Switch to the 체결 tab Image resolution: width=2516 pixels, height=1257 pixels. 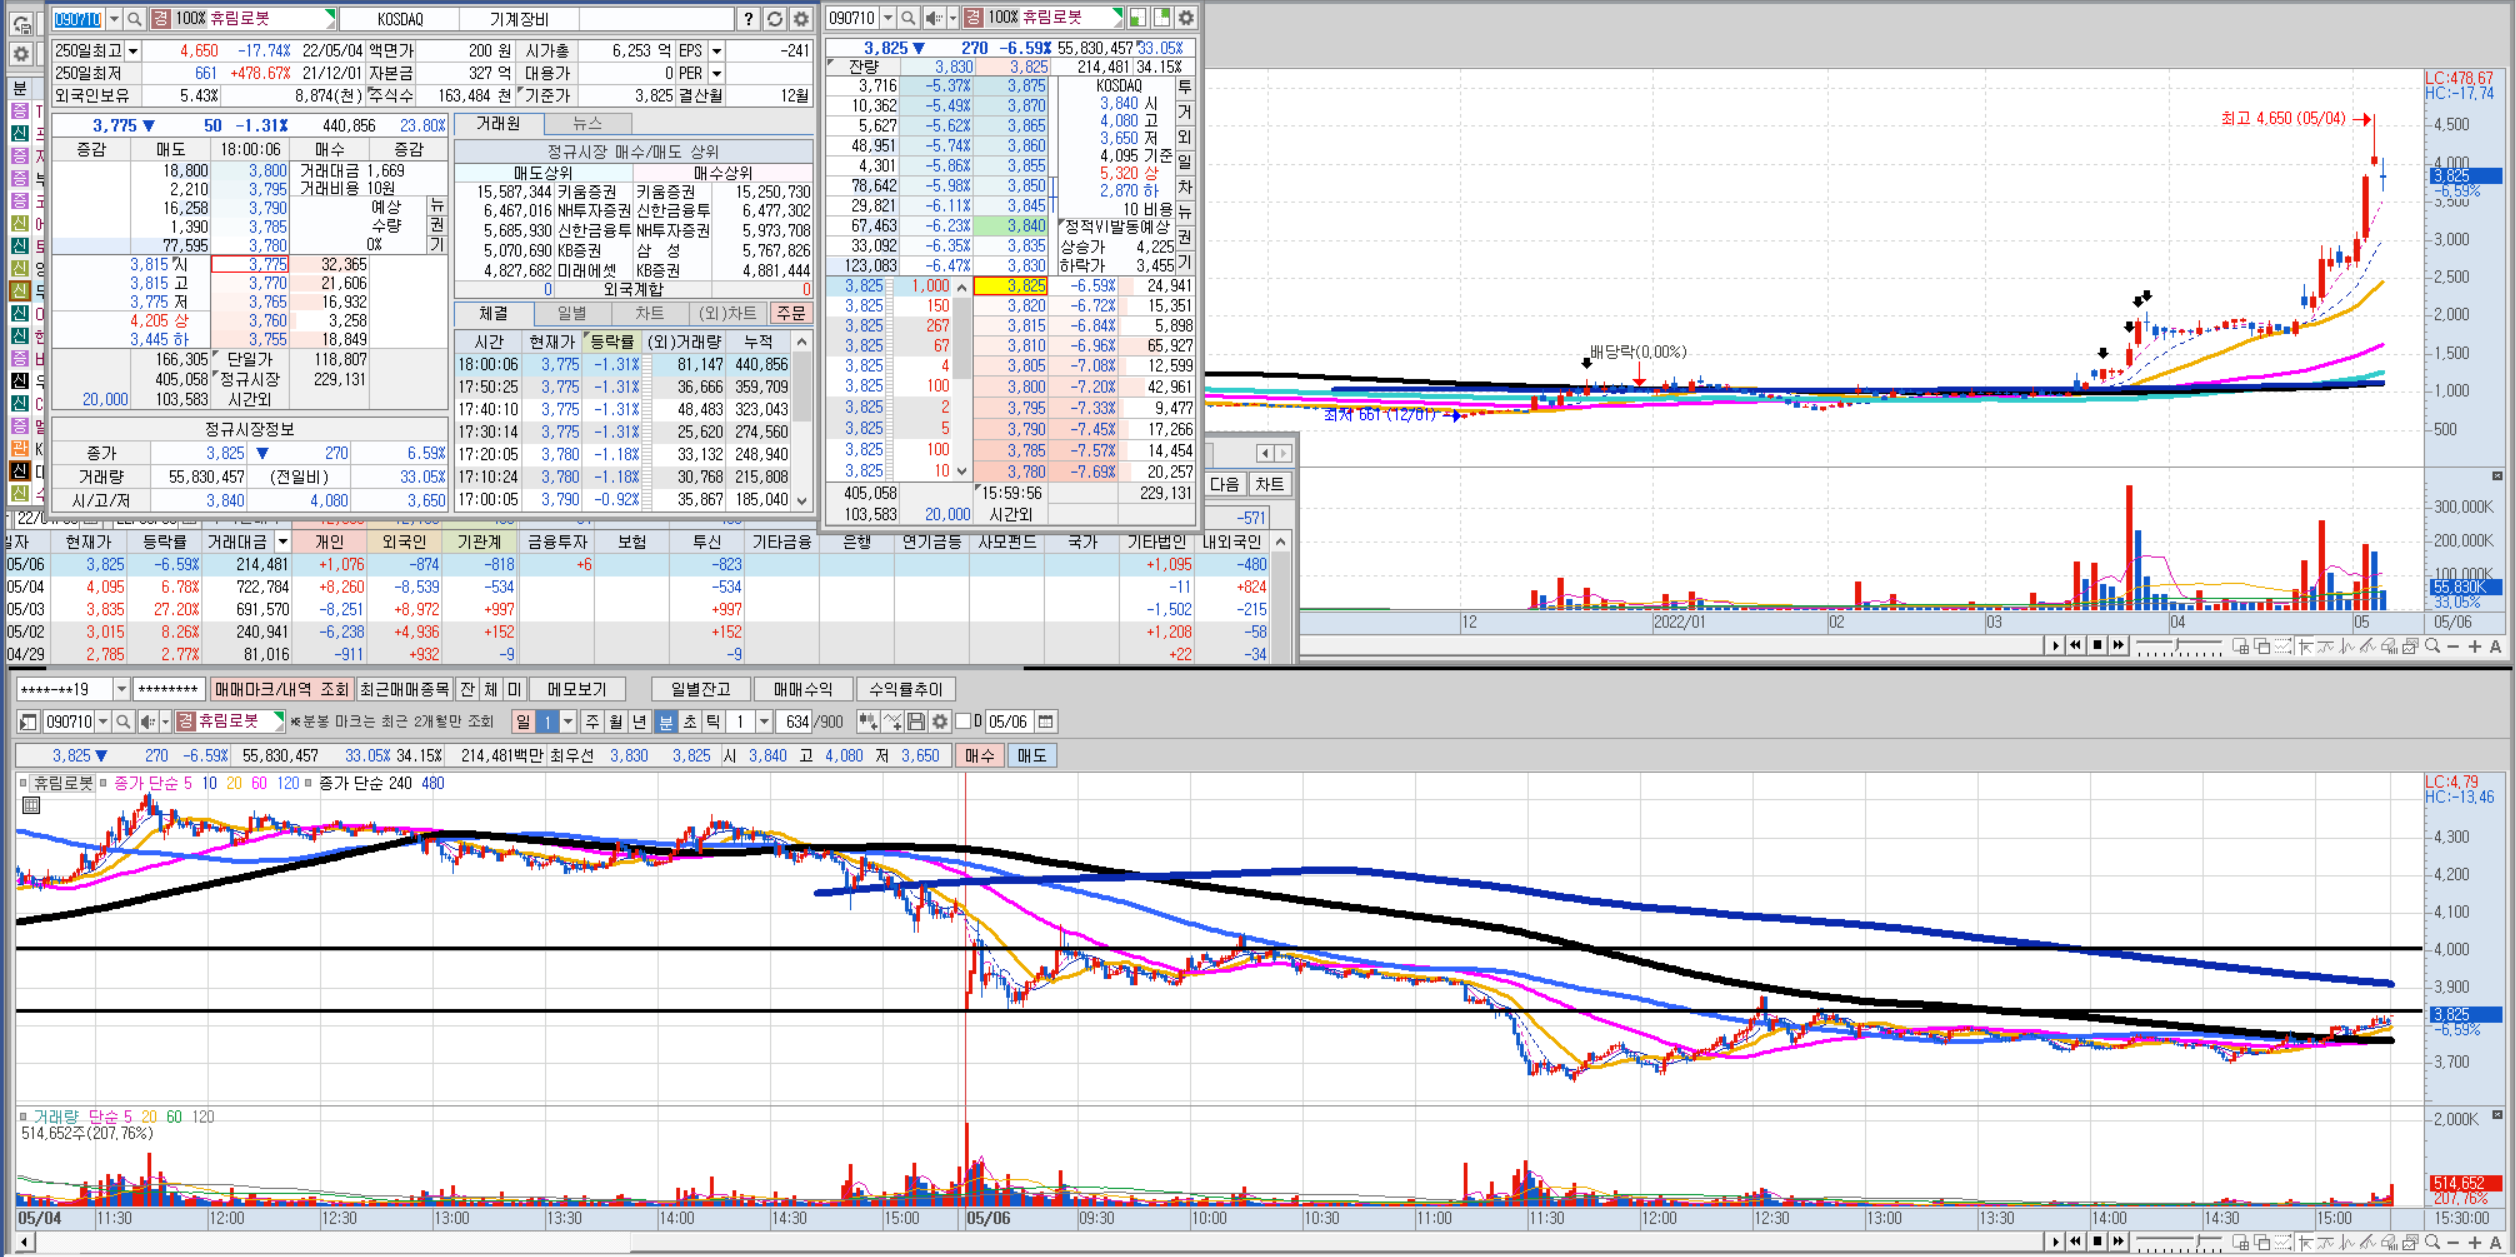pyautogui.click(x=494, y=314)
